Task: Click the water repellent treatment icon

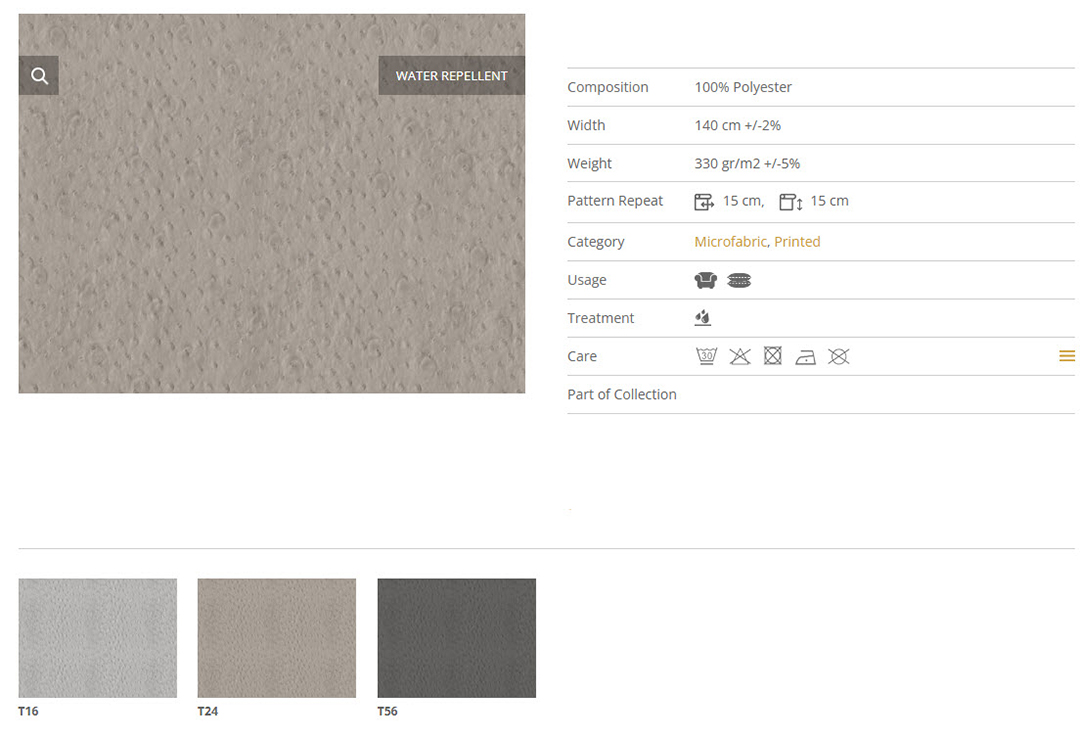Action: (x=703, y=318)
